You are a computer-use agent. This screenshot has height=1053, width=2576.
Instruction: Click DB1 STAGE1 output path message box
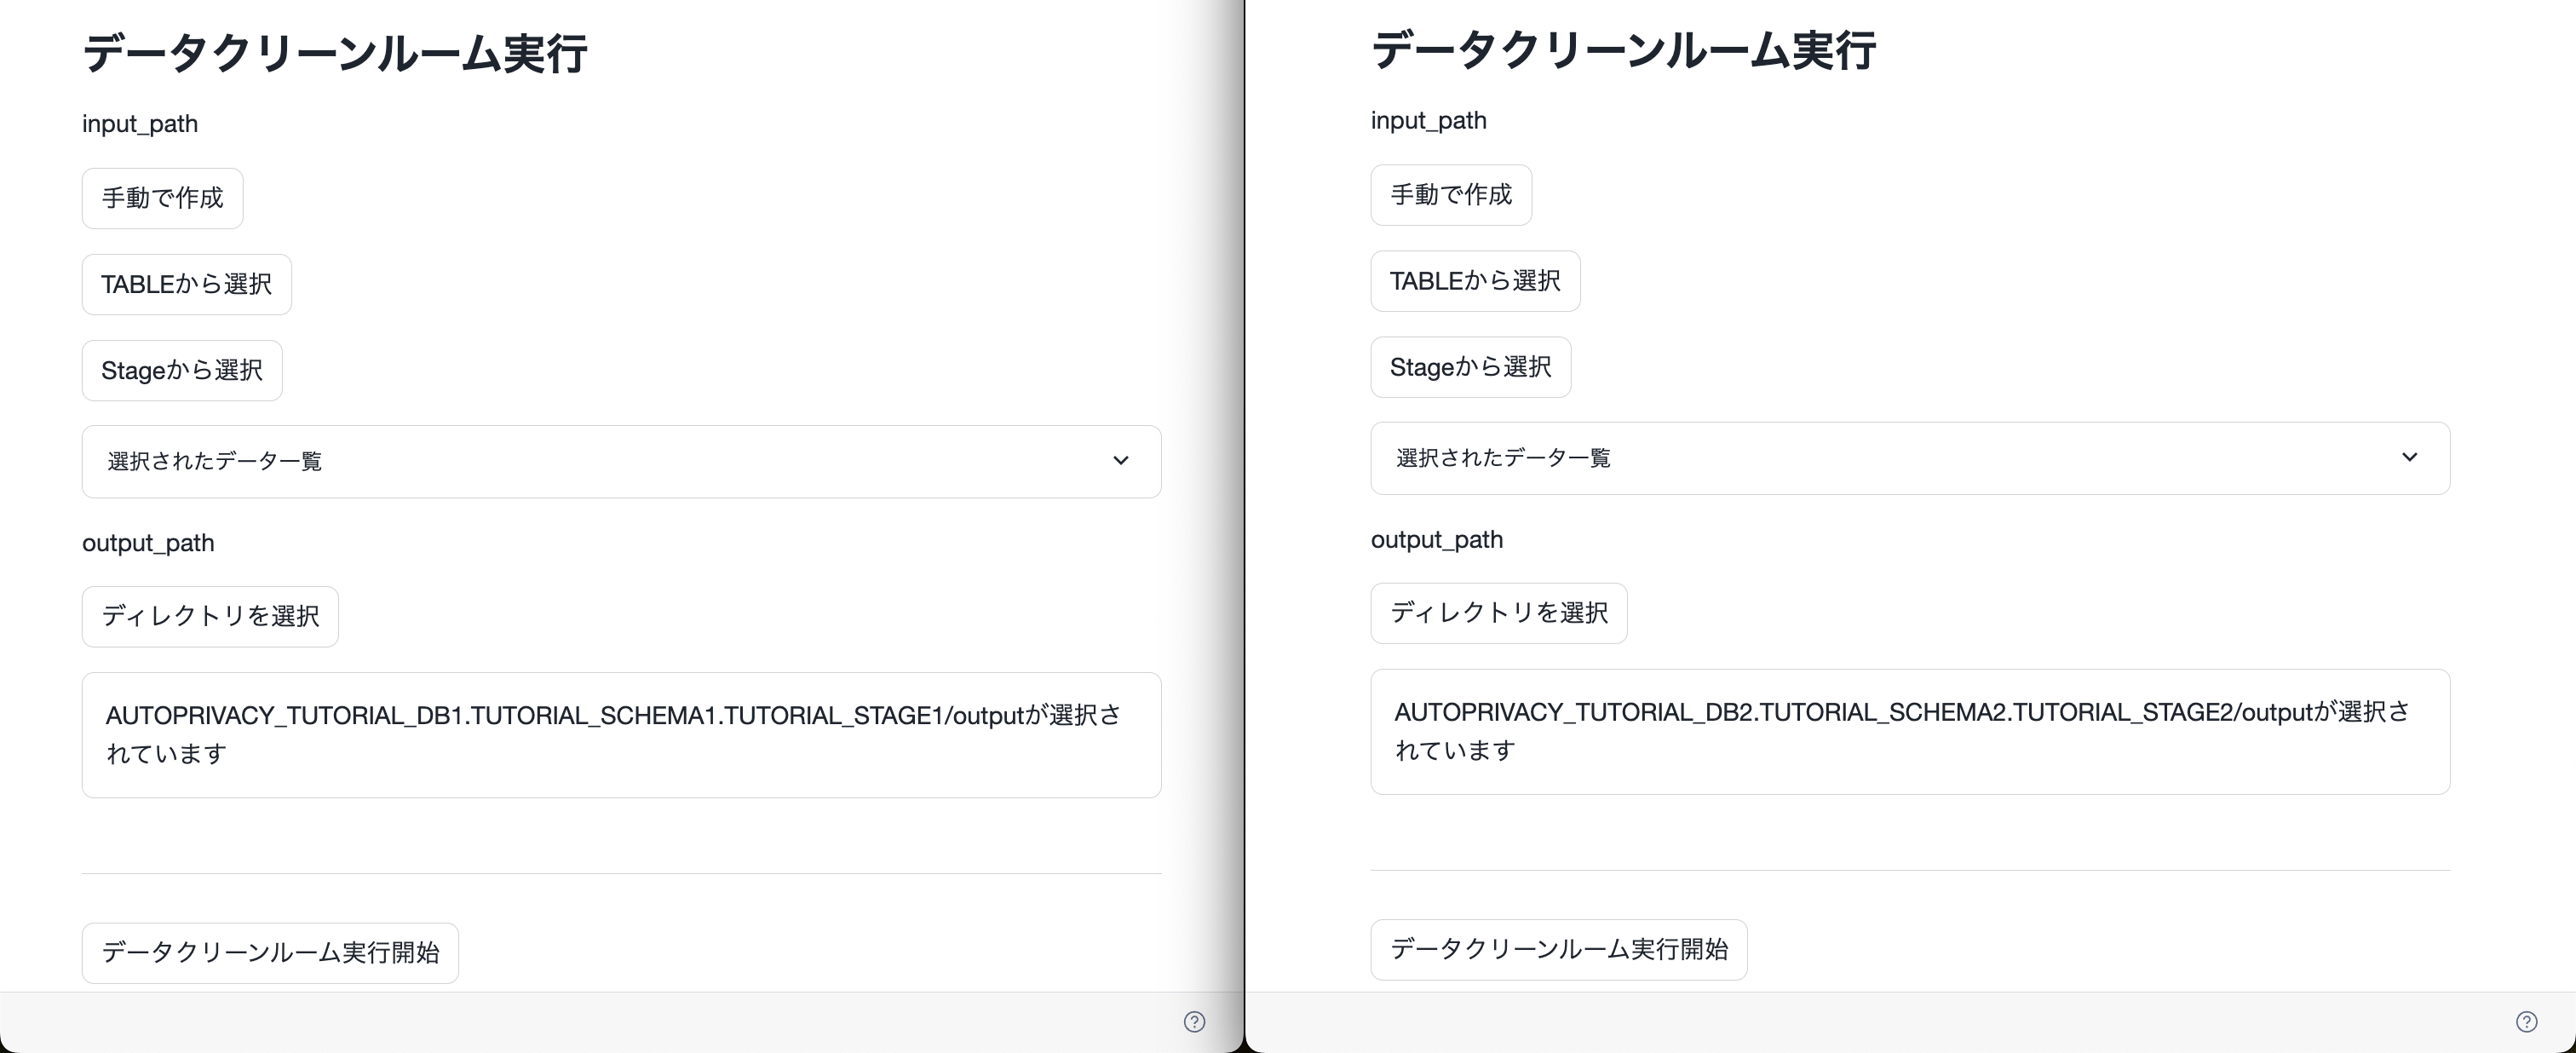click(620, 734)
